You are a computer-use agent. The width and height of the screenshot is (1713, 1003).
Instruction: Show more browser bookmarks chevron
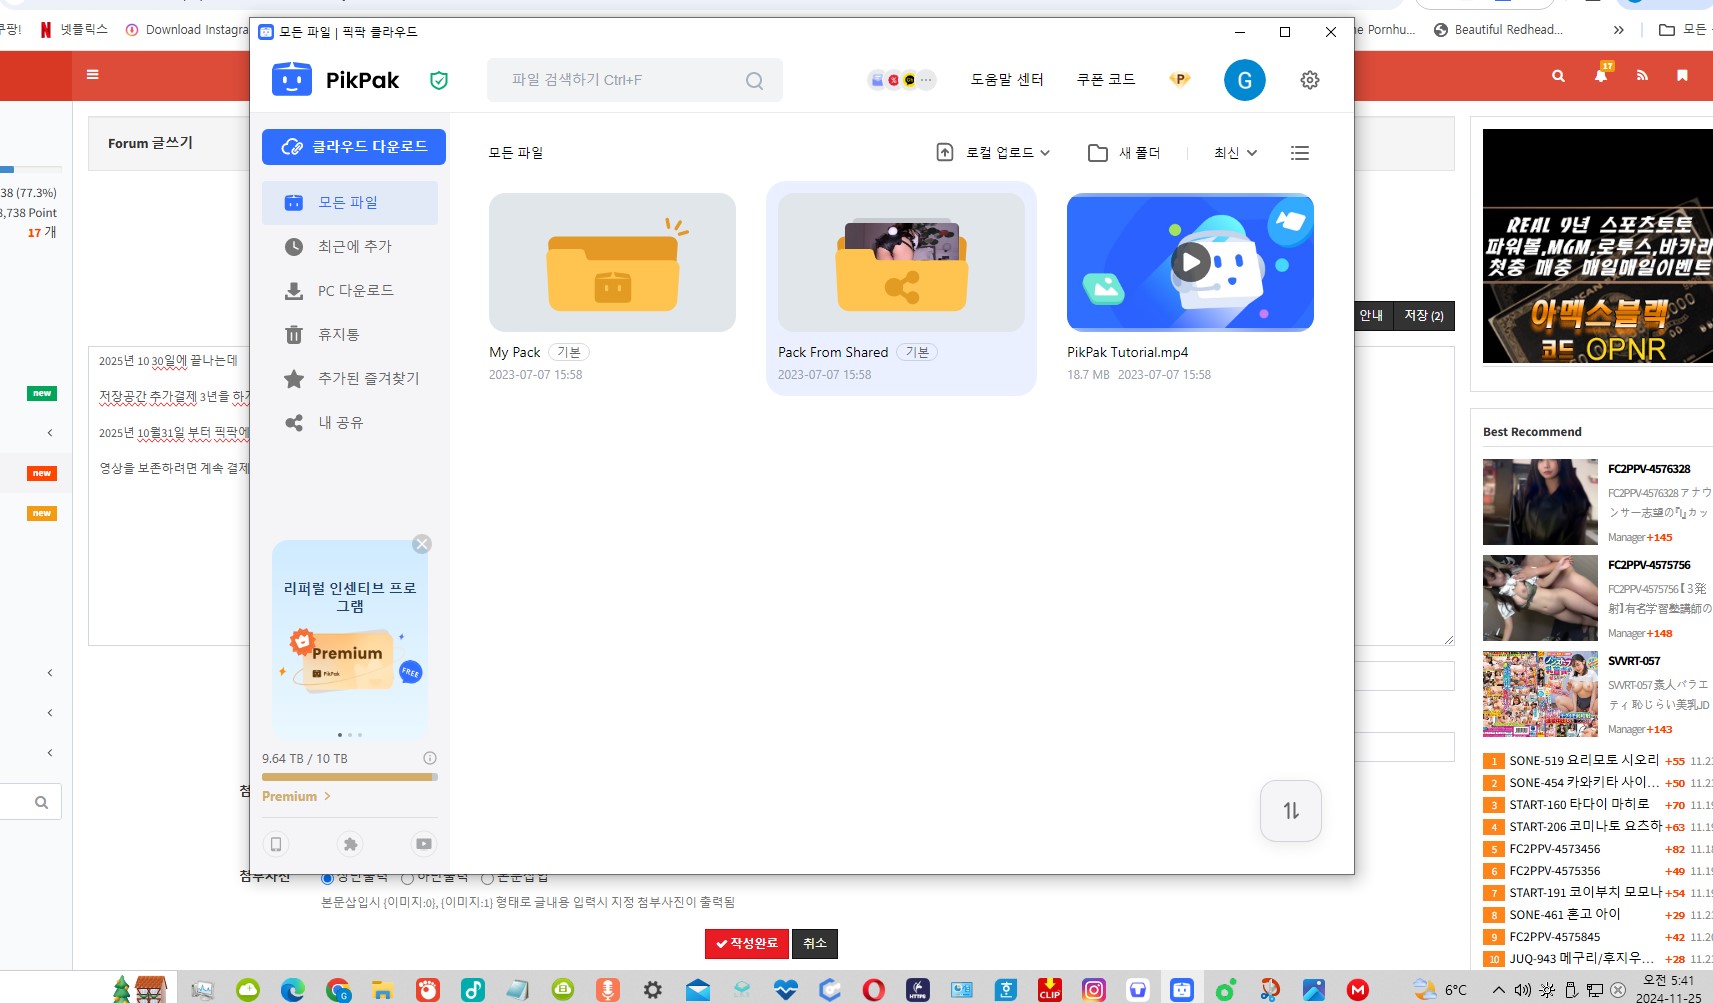pos(1619,30)
